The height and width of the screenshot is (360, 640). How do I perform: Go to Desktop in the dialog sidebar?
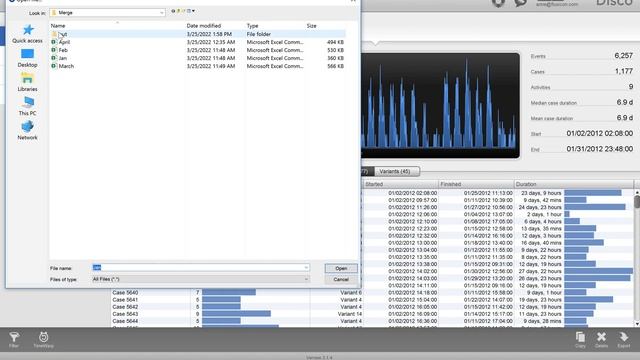click(27, 58)
